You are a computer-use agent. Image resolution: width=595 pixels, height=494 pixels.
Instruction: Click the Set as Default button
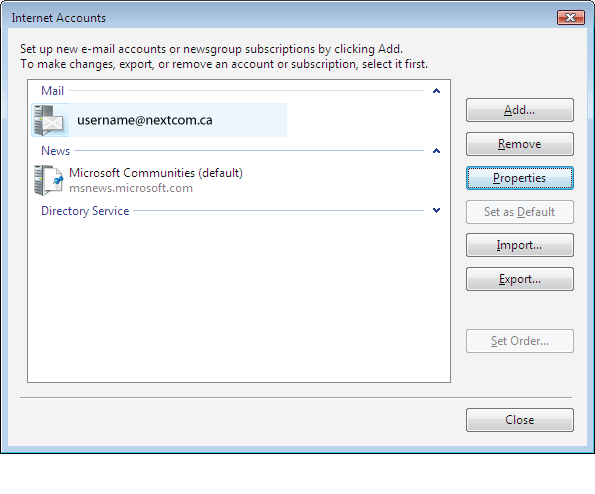519,212
